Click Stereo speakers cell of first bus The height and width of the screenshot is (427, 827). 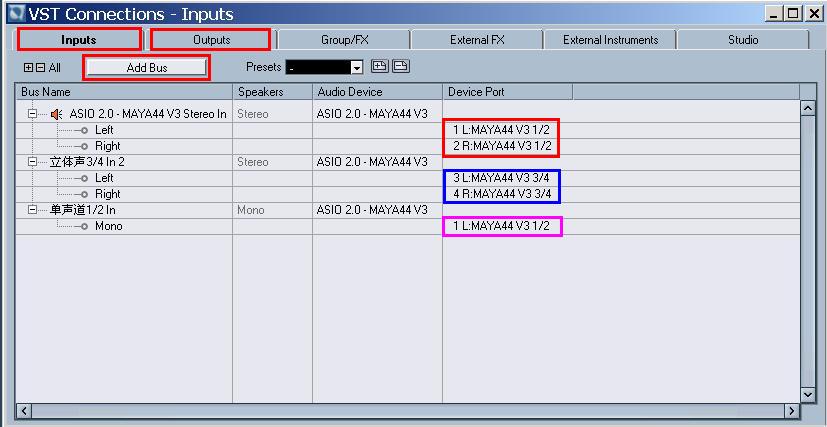coord(272,114)
